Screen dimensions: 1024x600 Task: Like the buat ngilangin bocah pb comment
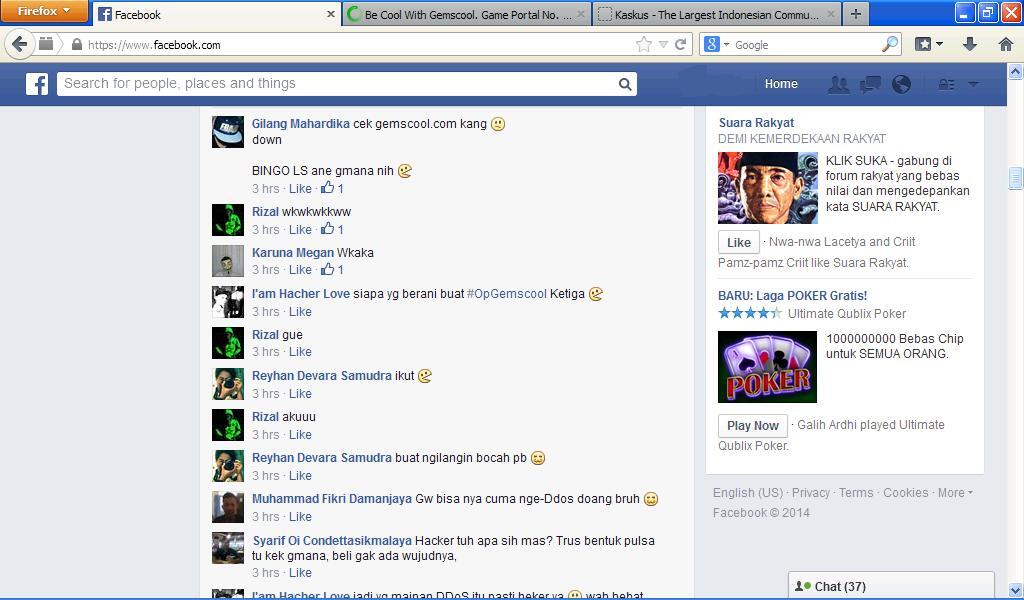pos(300,476)
